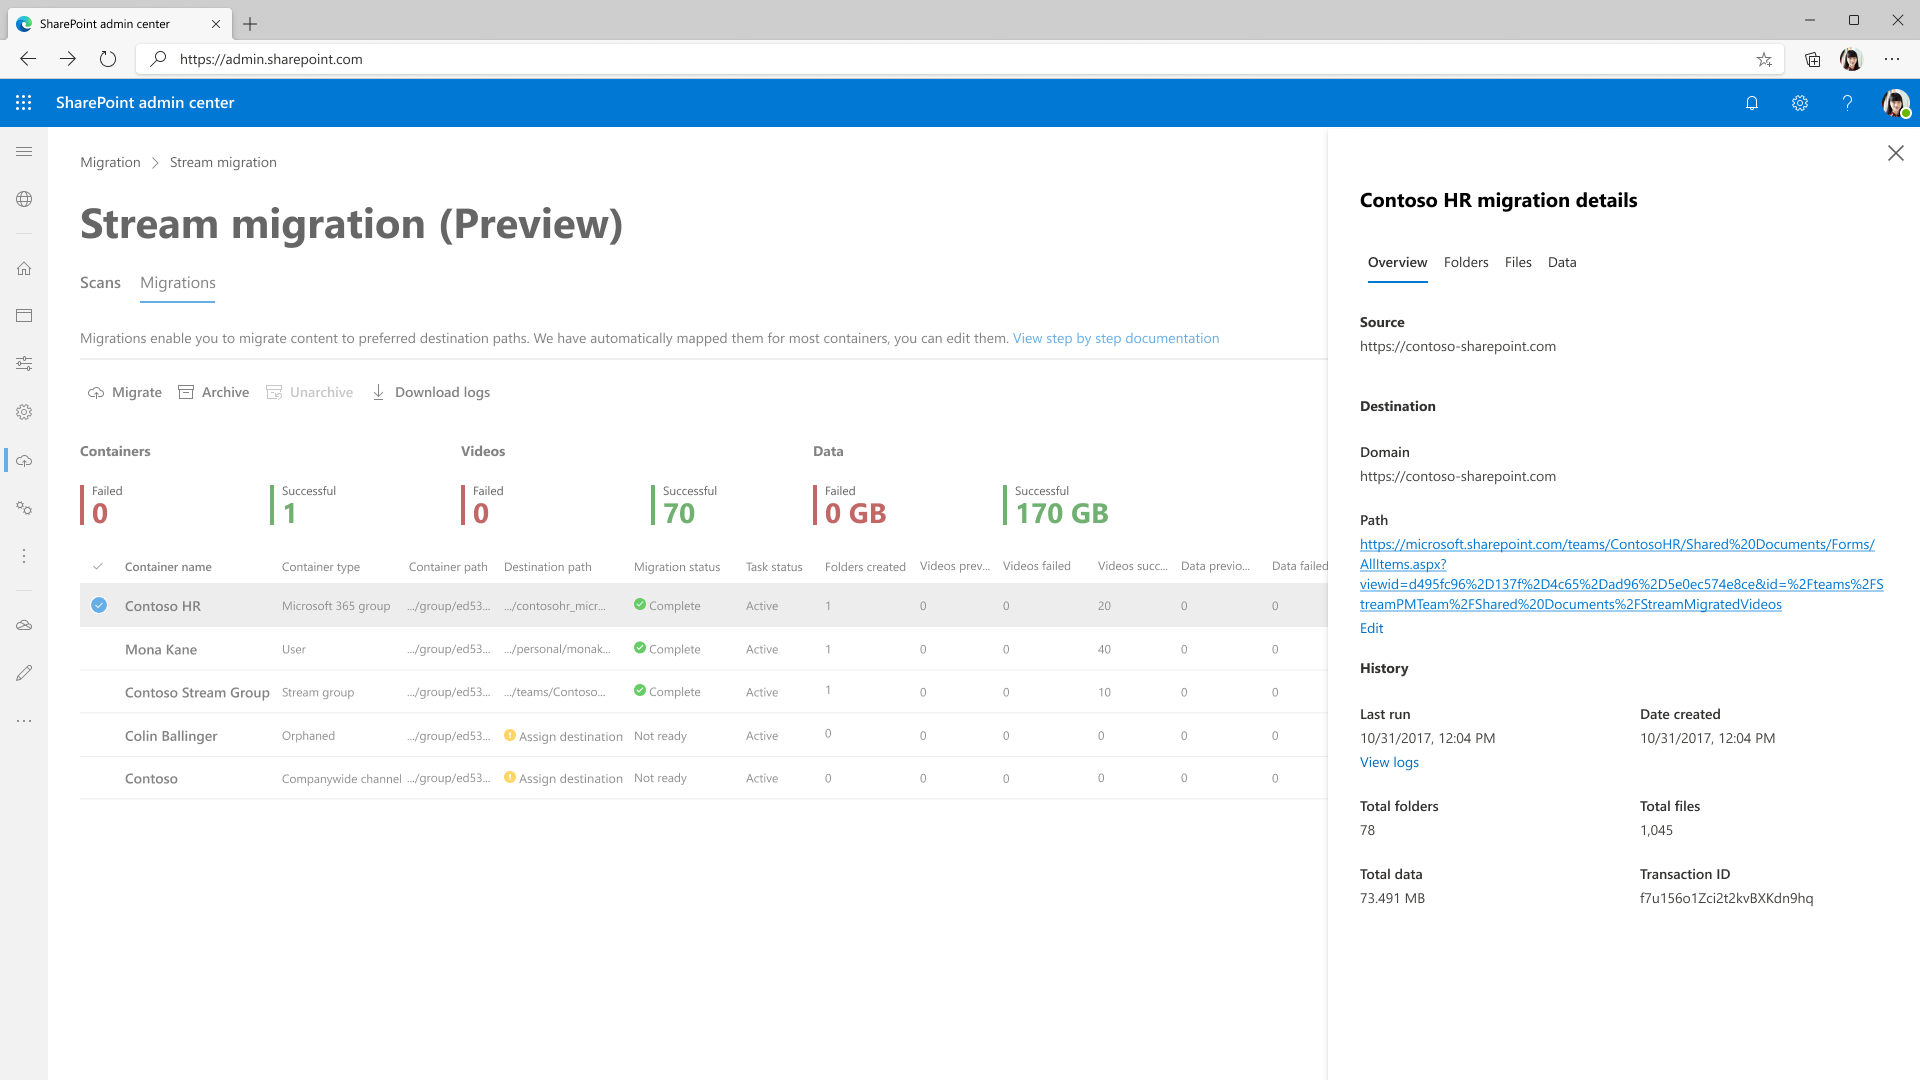Toggle the select all containers checkbox
Viewport: 1920px width, 1080px height.
pos(99,564)
